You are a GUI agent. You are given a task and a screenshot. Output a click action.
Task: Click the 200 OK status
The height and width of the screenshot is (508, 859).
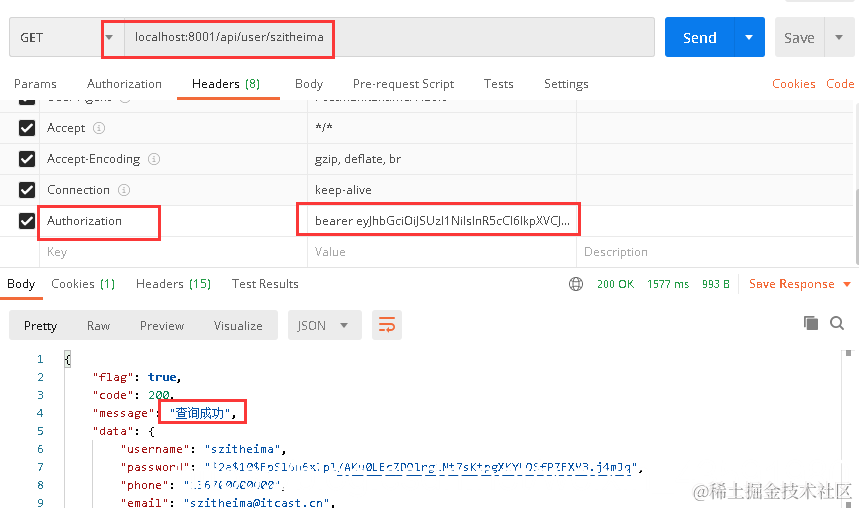point(615,284)
